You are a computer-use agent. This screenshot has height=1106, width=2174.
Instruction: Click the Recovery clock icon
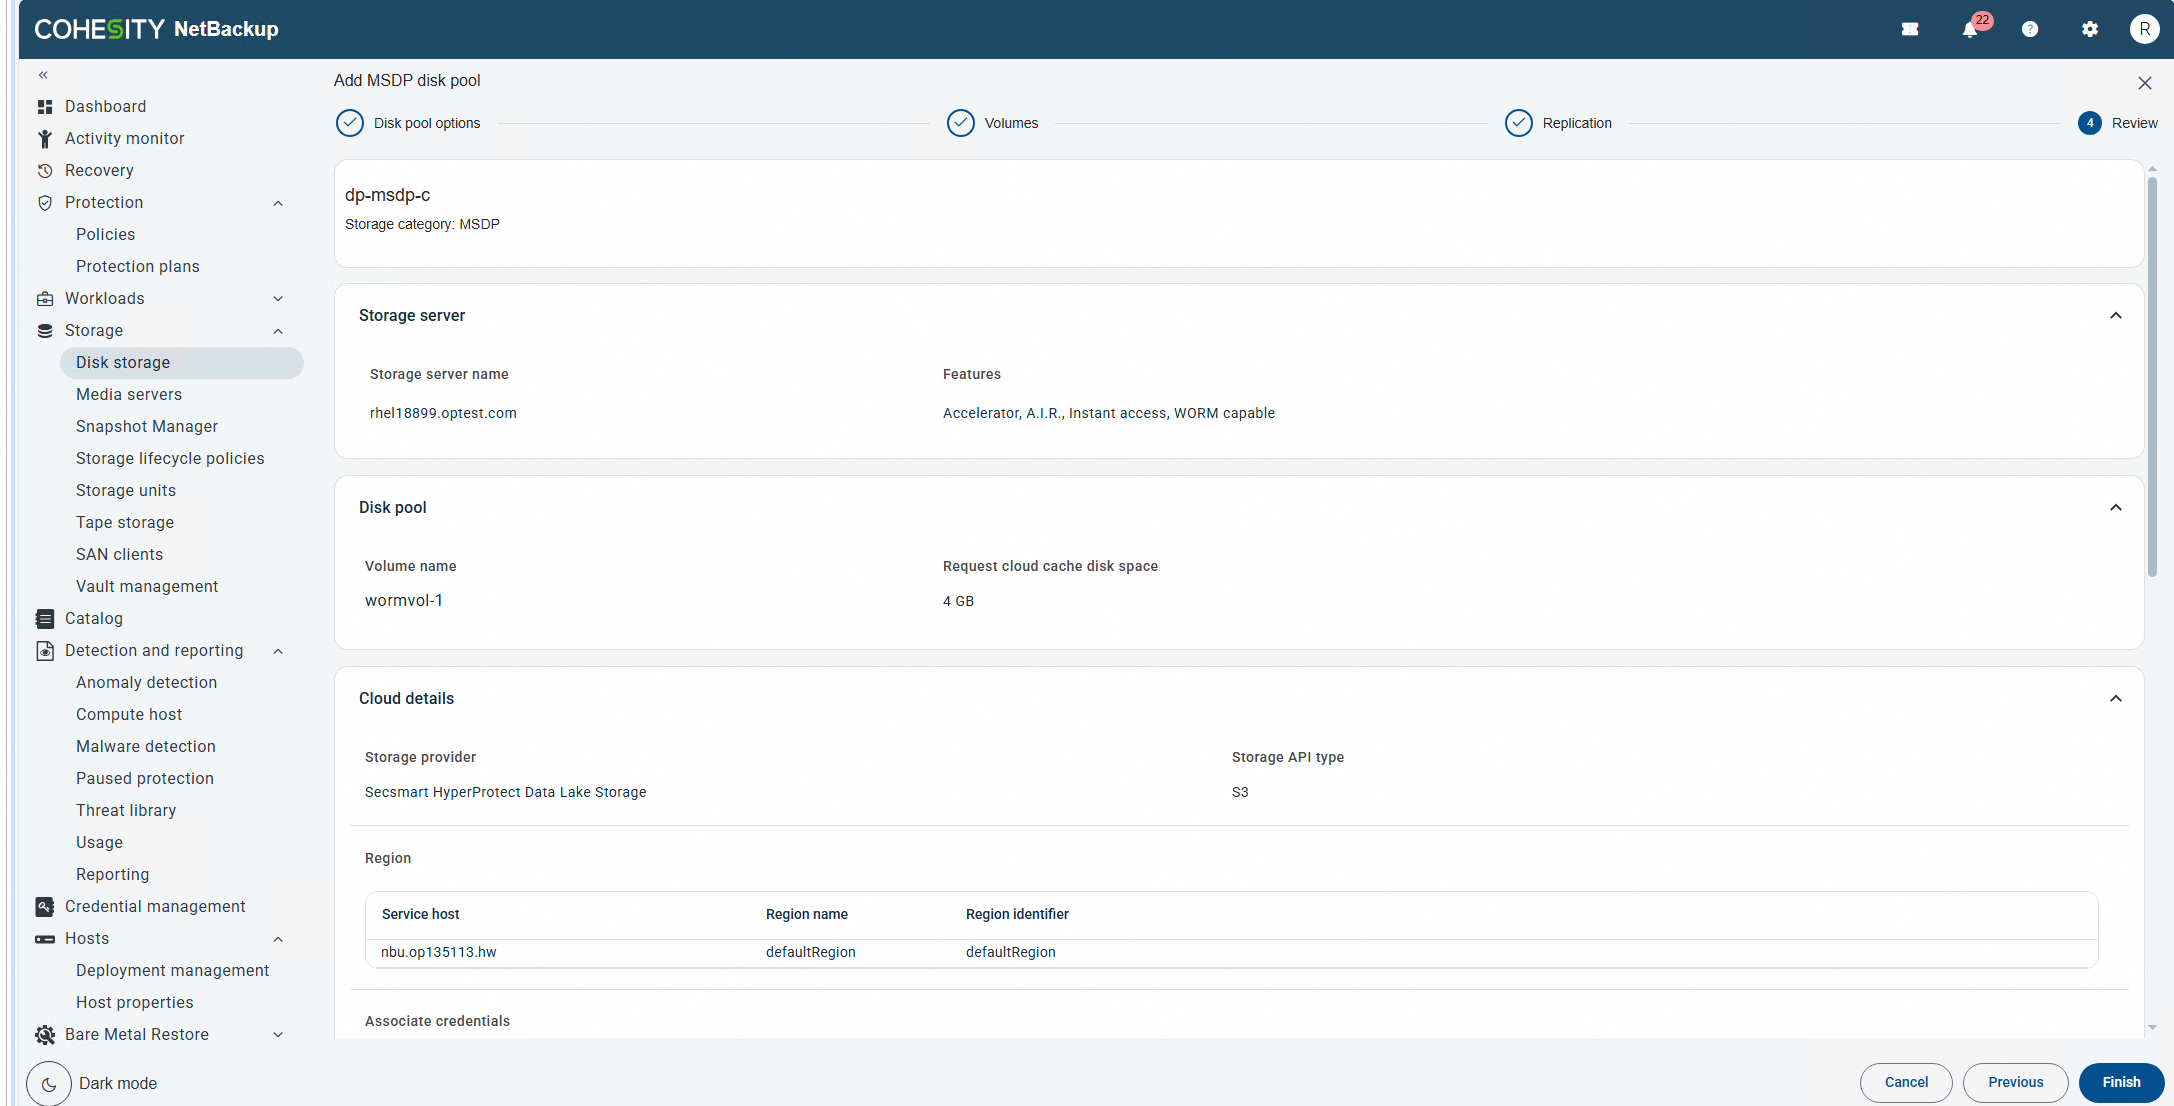coord(45,170)
